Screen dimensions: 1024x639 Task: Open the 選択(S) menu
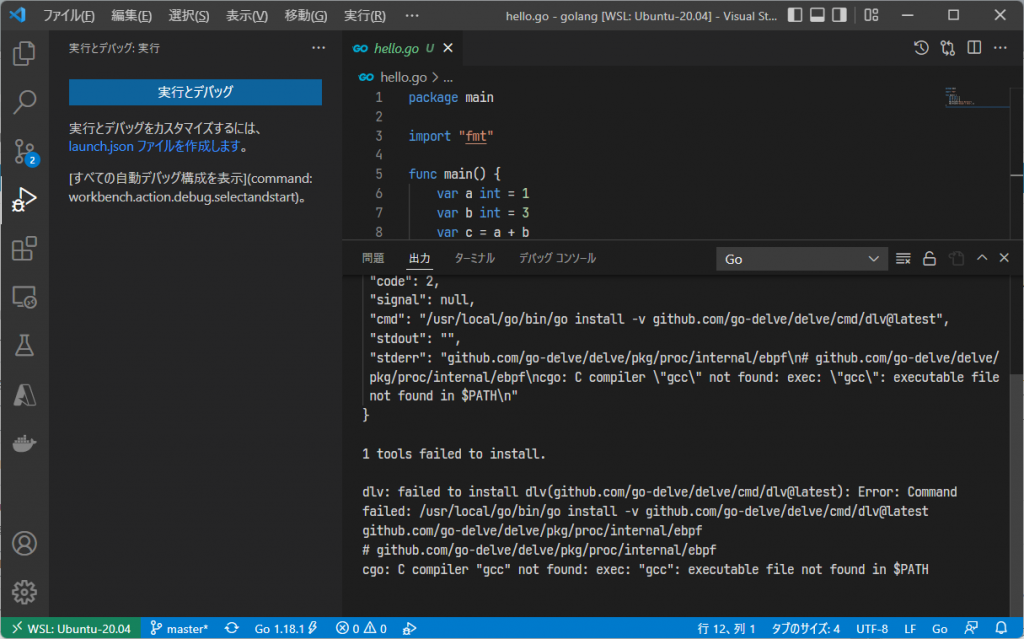pos(189,16)
